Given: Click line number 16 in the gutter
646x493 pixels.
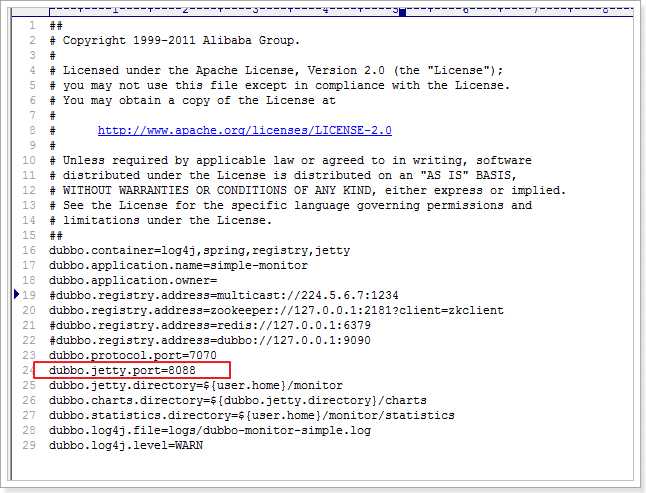Looking at the screenshot, I should click(x=29, y=250).
